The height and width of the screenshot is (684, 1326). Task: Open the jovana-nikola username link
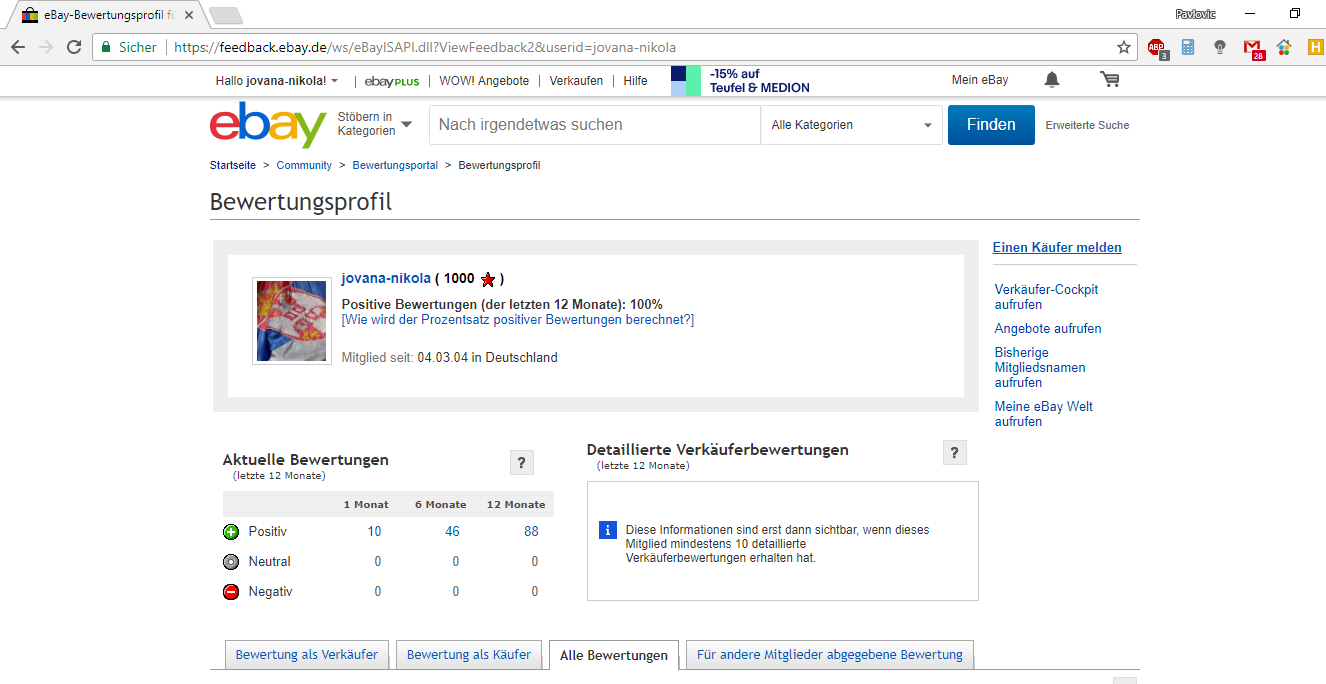(386, 279)
